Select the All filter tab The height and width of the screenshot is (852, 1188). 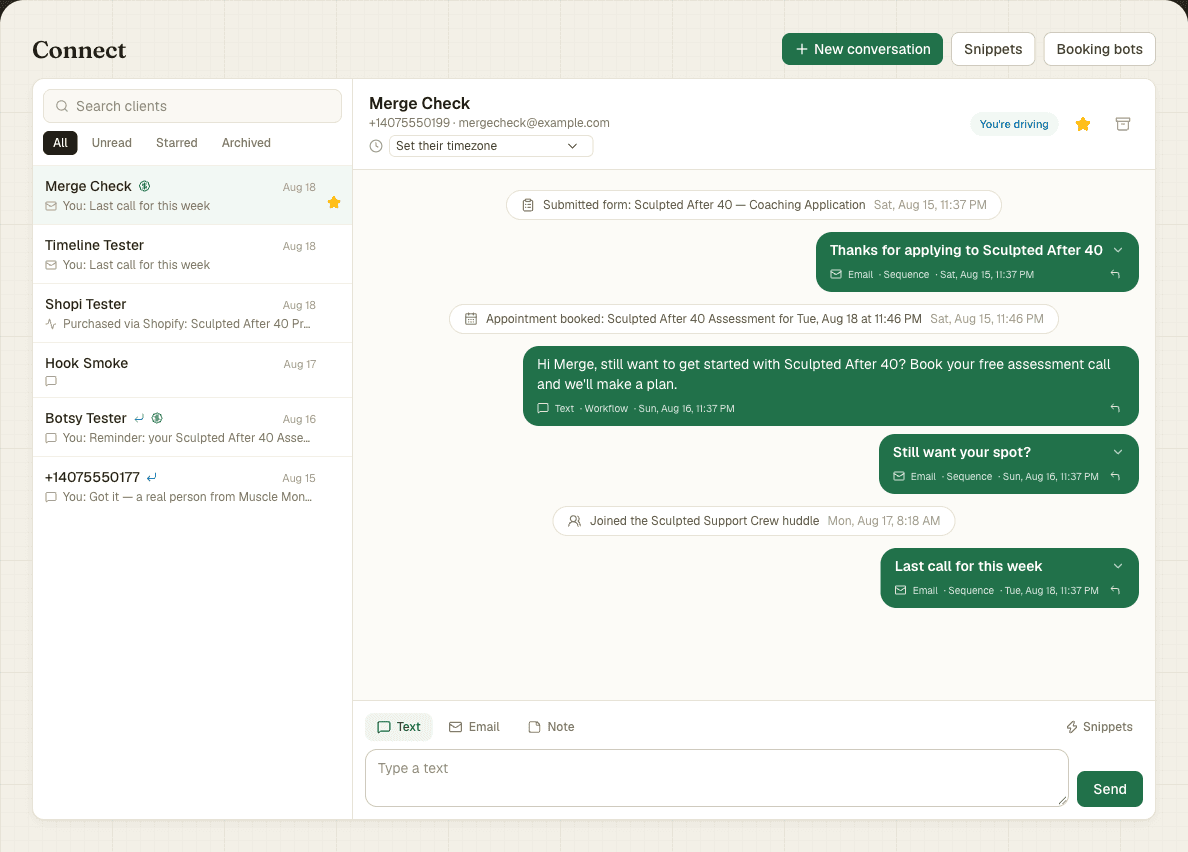[61, 142]
